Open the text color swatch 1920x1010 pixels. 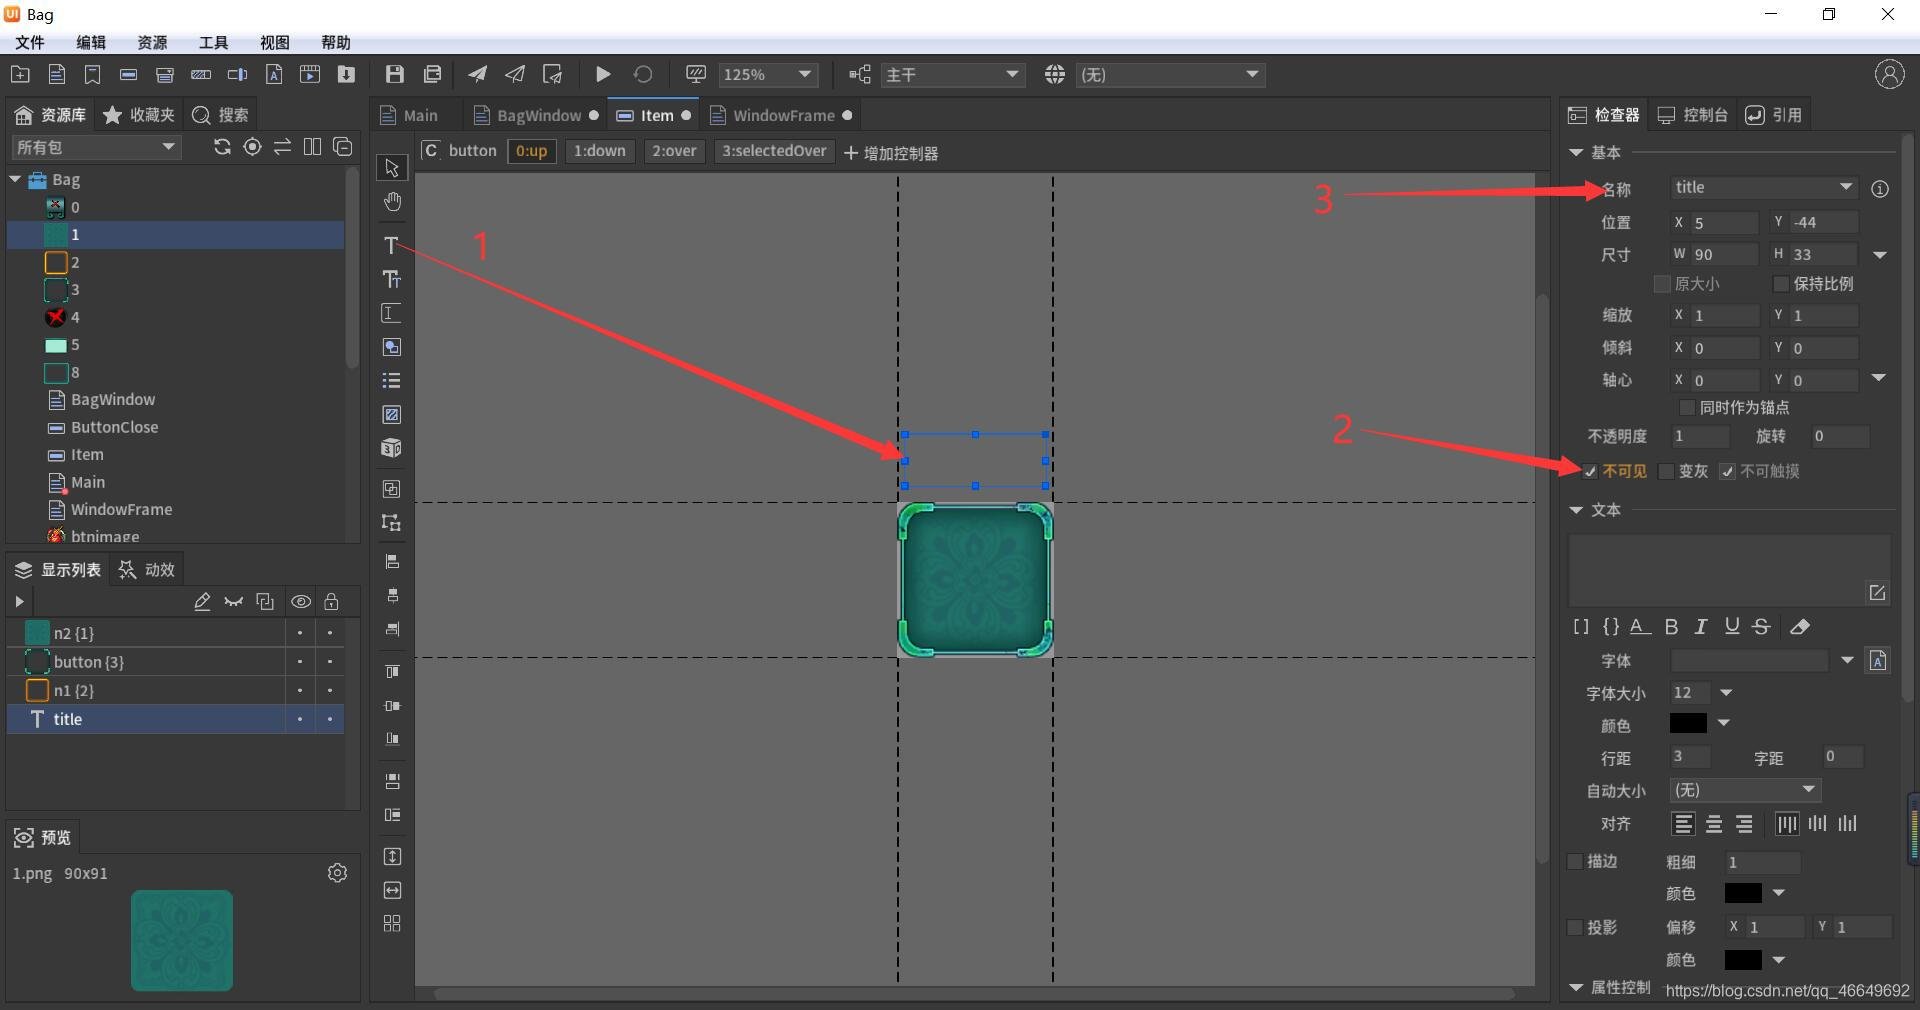pos(1688,723)
